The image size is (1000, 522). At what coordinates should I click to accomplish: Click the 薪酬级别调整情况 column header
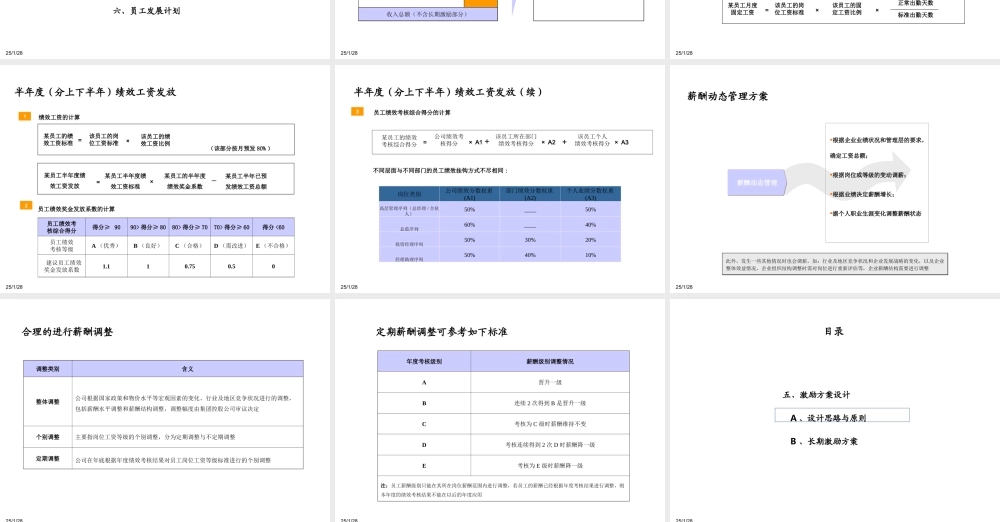550,361
